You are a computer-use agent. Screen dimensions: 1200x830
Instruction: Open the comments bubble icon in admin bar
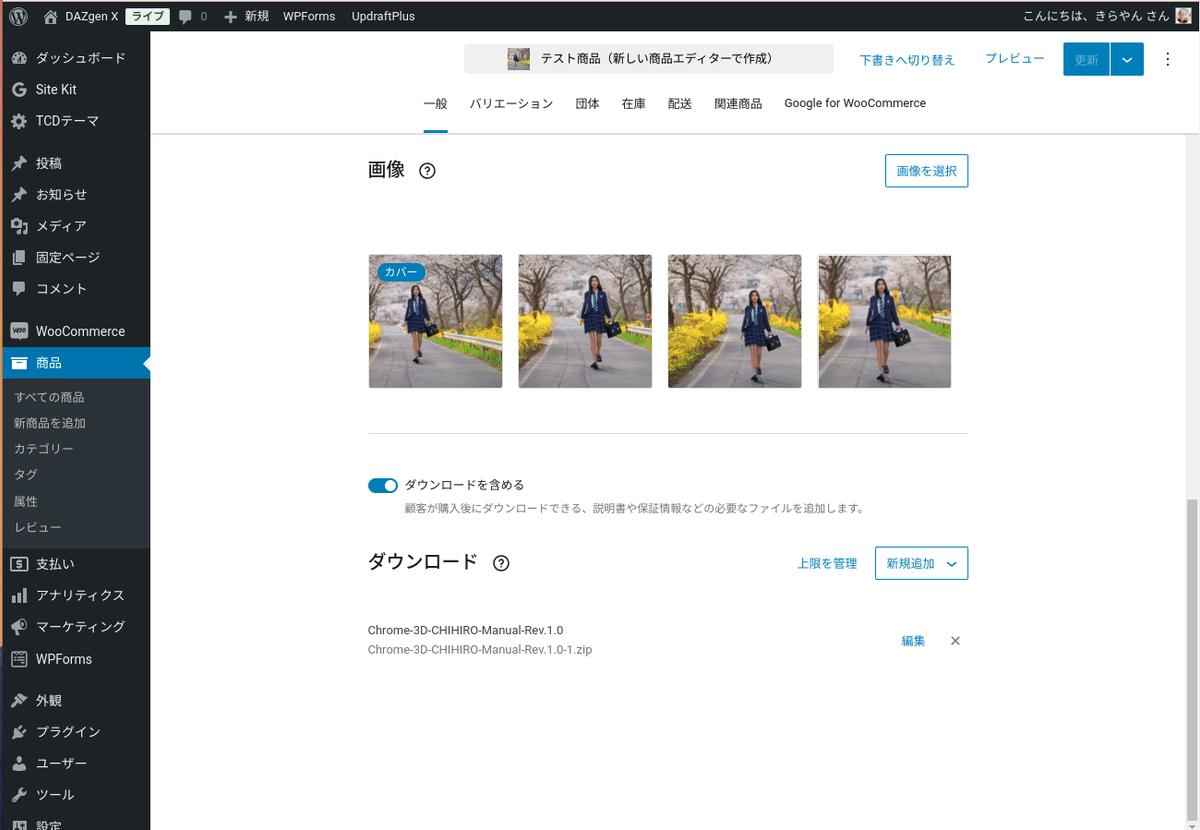click(185, 17)
